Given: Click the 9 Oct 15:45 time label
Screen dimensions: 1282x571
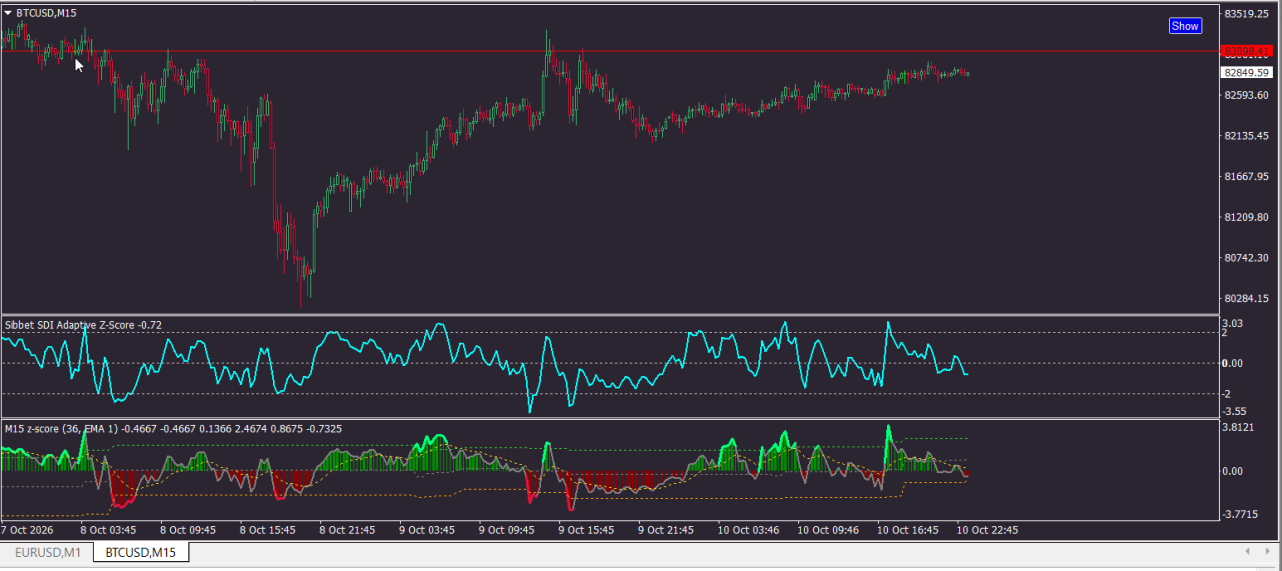Looking at the screenshot, I should coord(587,529).
